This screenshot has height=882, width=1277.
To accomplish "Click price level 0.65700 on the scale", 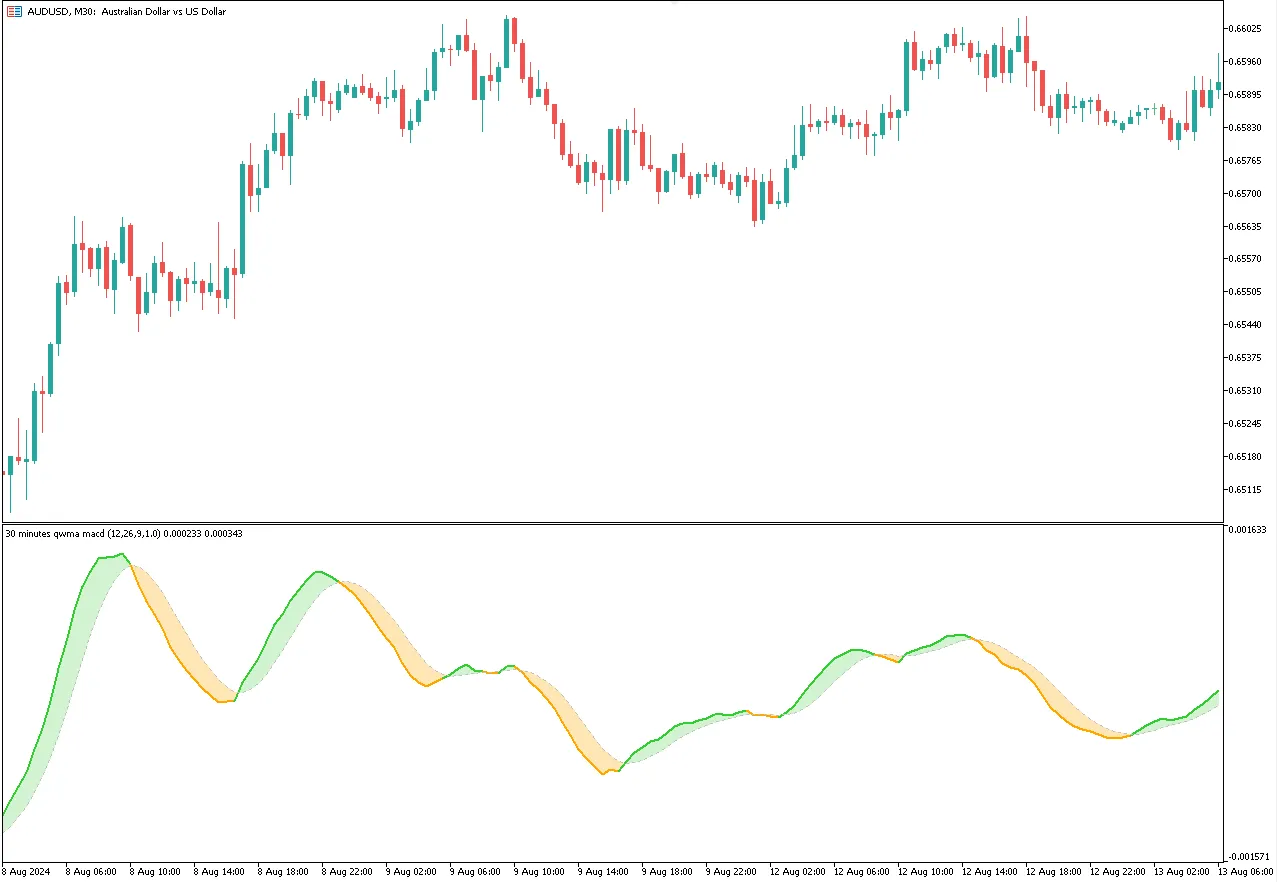I will [x=1247, y=194].
